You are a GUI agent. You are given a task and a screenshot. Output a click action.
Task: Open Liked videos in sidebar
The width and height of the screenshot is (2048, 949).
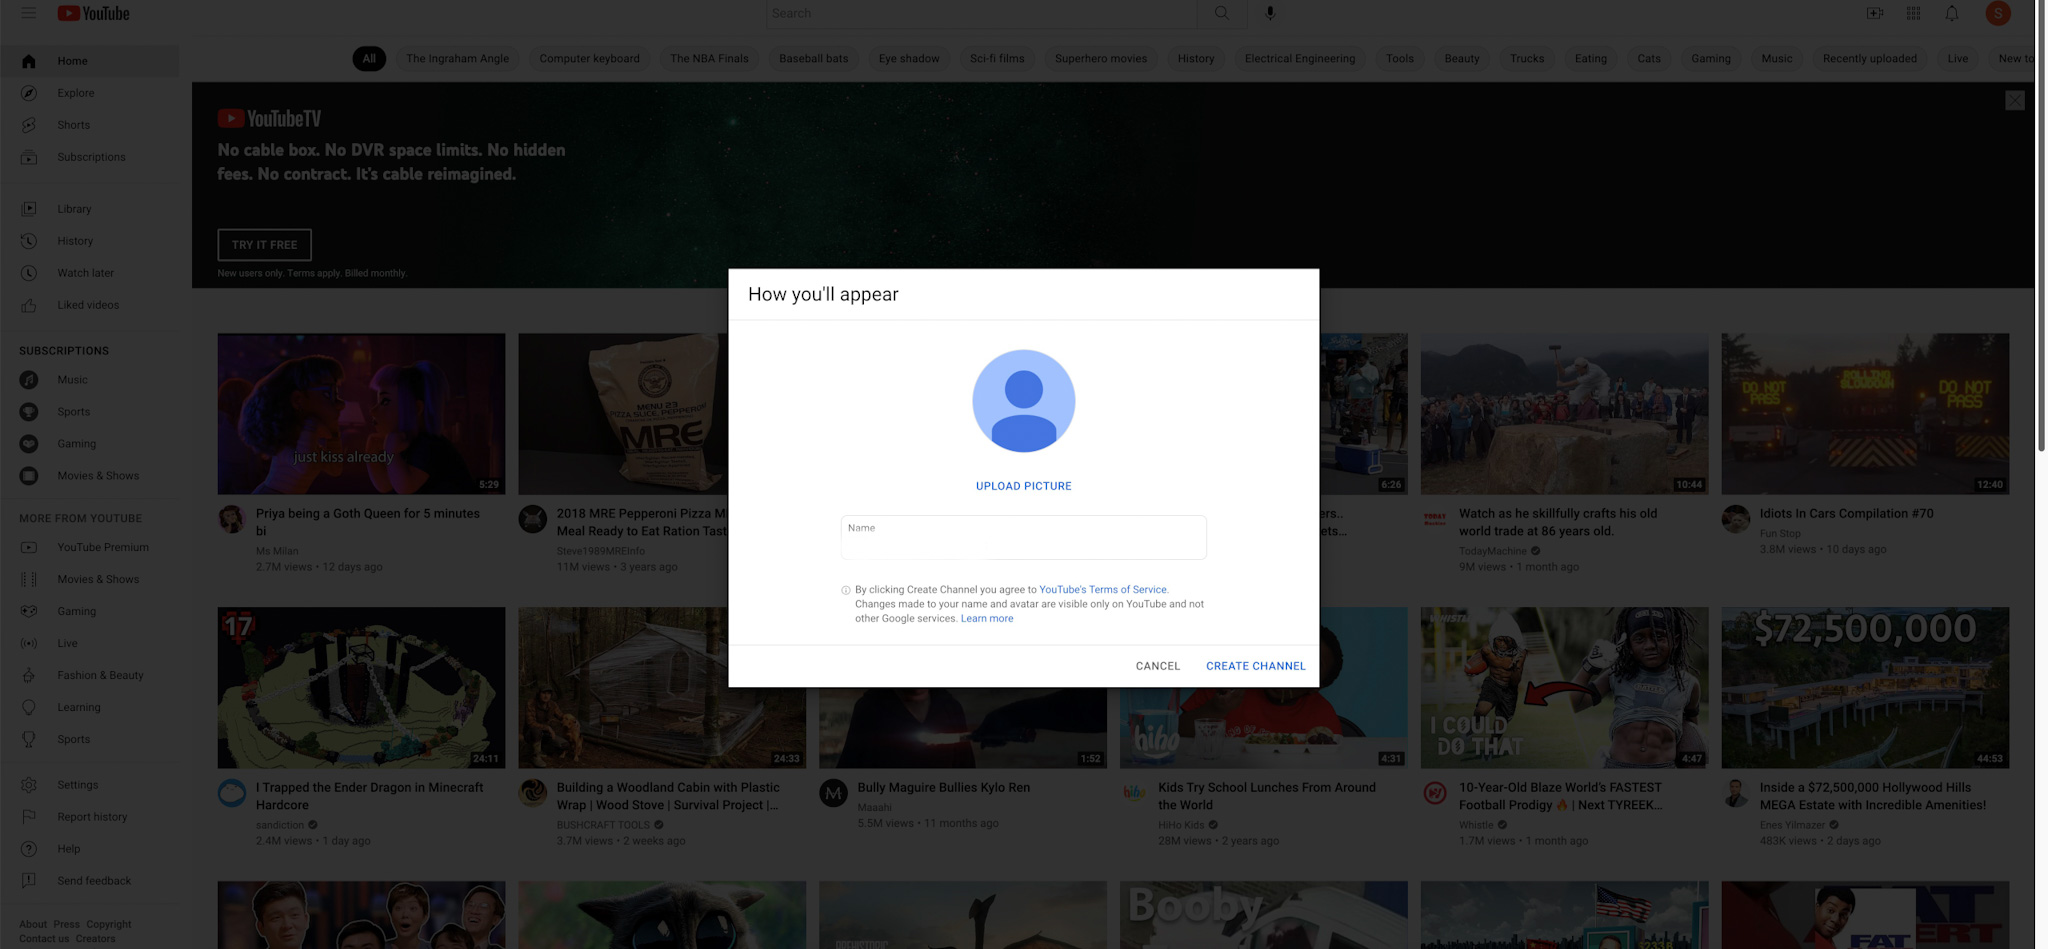click(x=90, y=305)
